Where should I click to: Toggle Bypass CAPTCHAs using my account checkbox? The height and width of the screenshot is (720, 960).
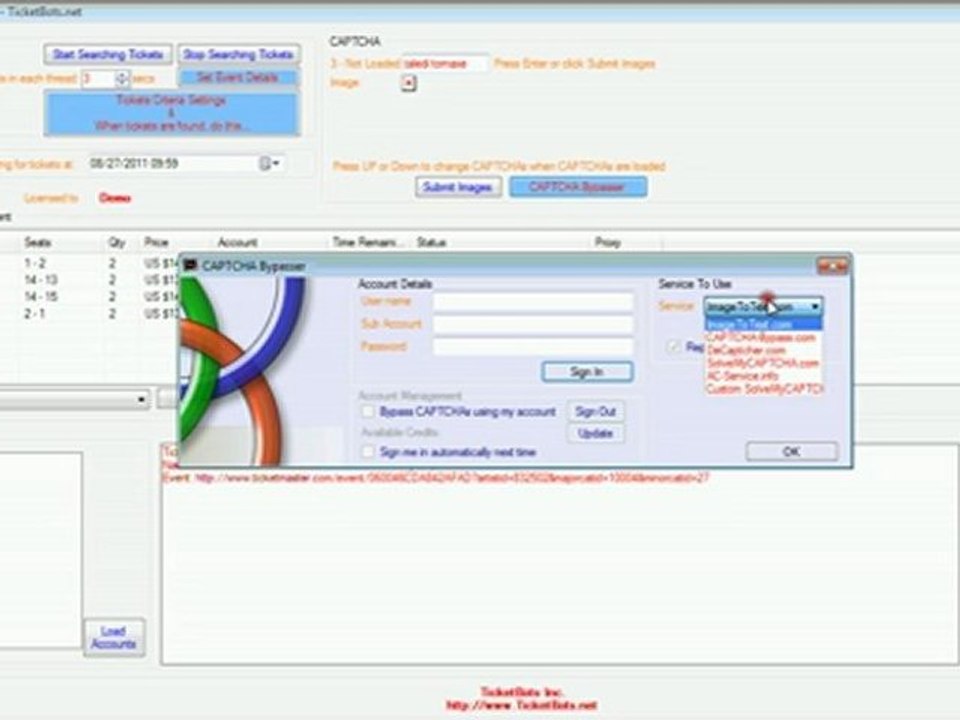point(368,411)
